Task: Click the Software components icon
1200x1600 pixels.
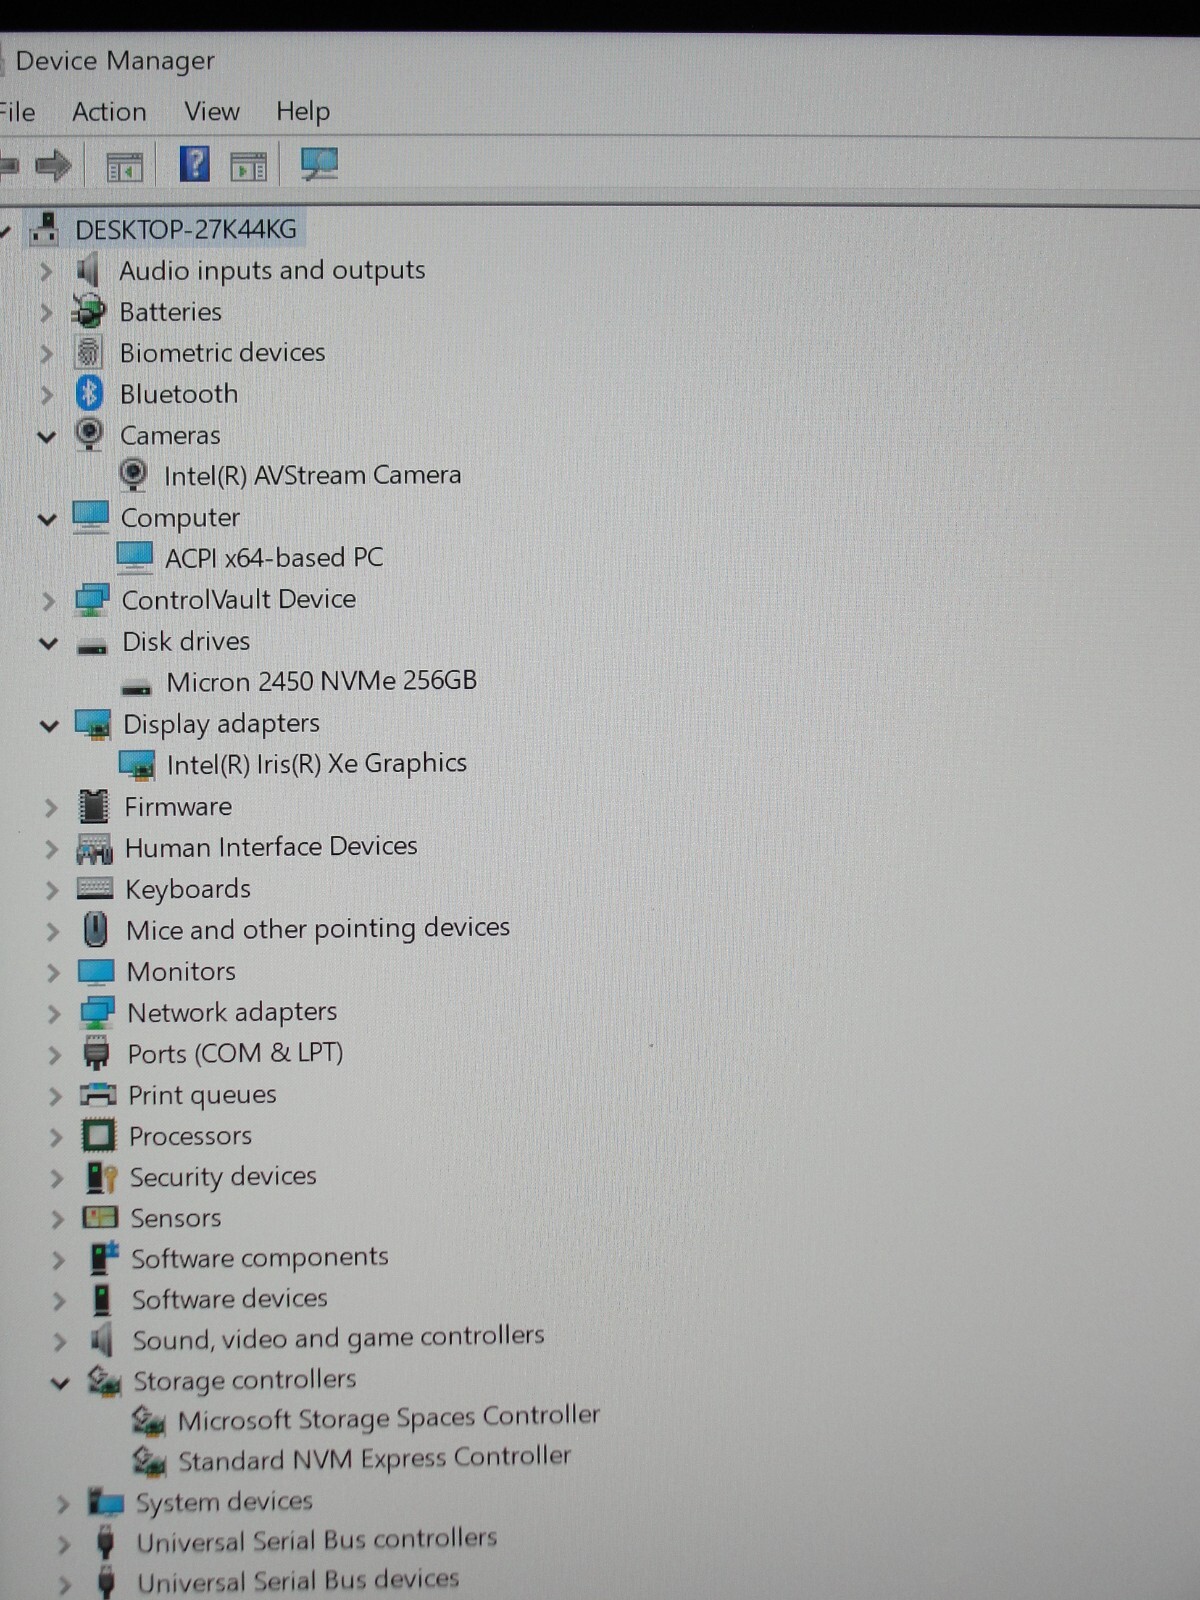Action: coord(103,1258)
